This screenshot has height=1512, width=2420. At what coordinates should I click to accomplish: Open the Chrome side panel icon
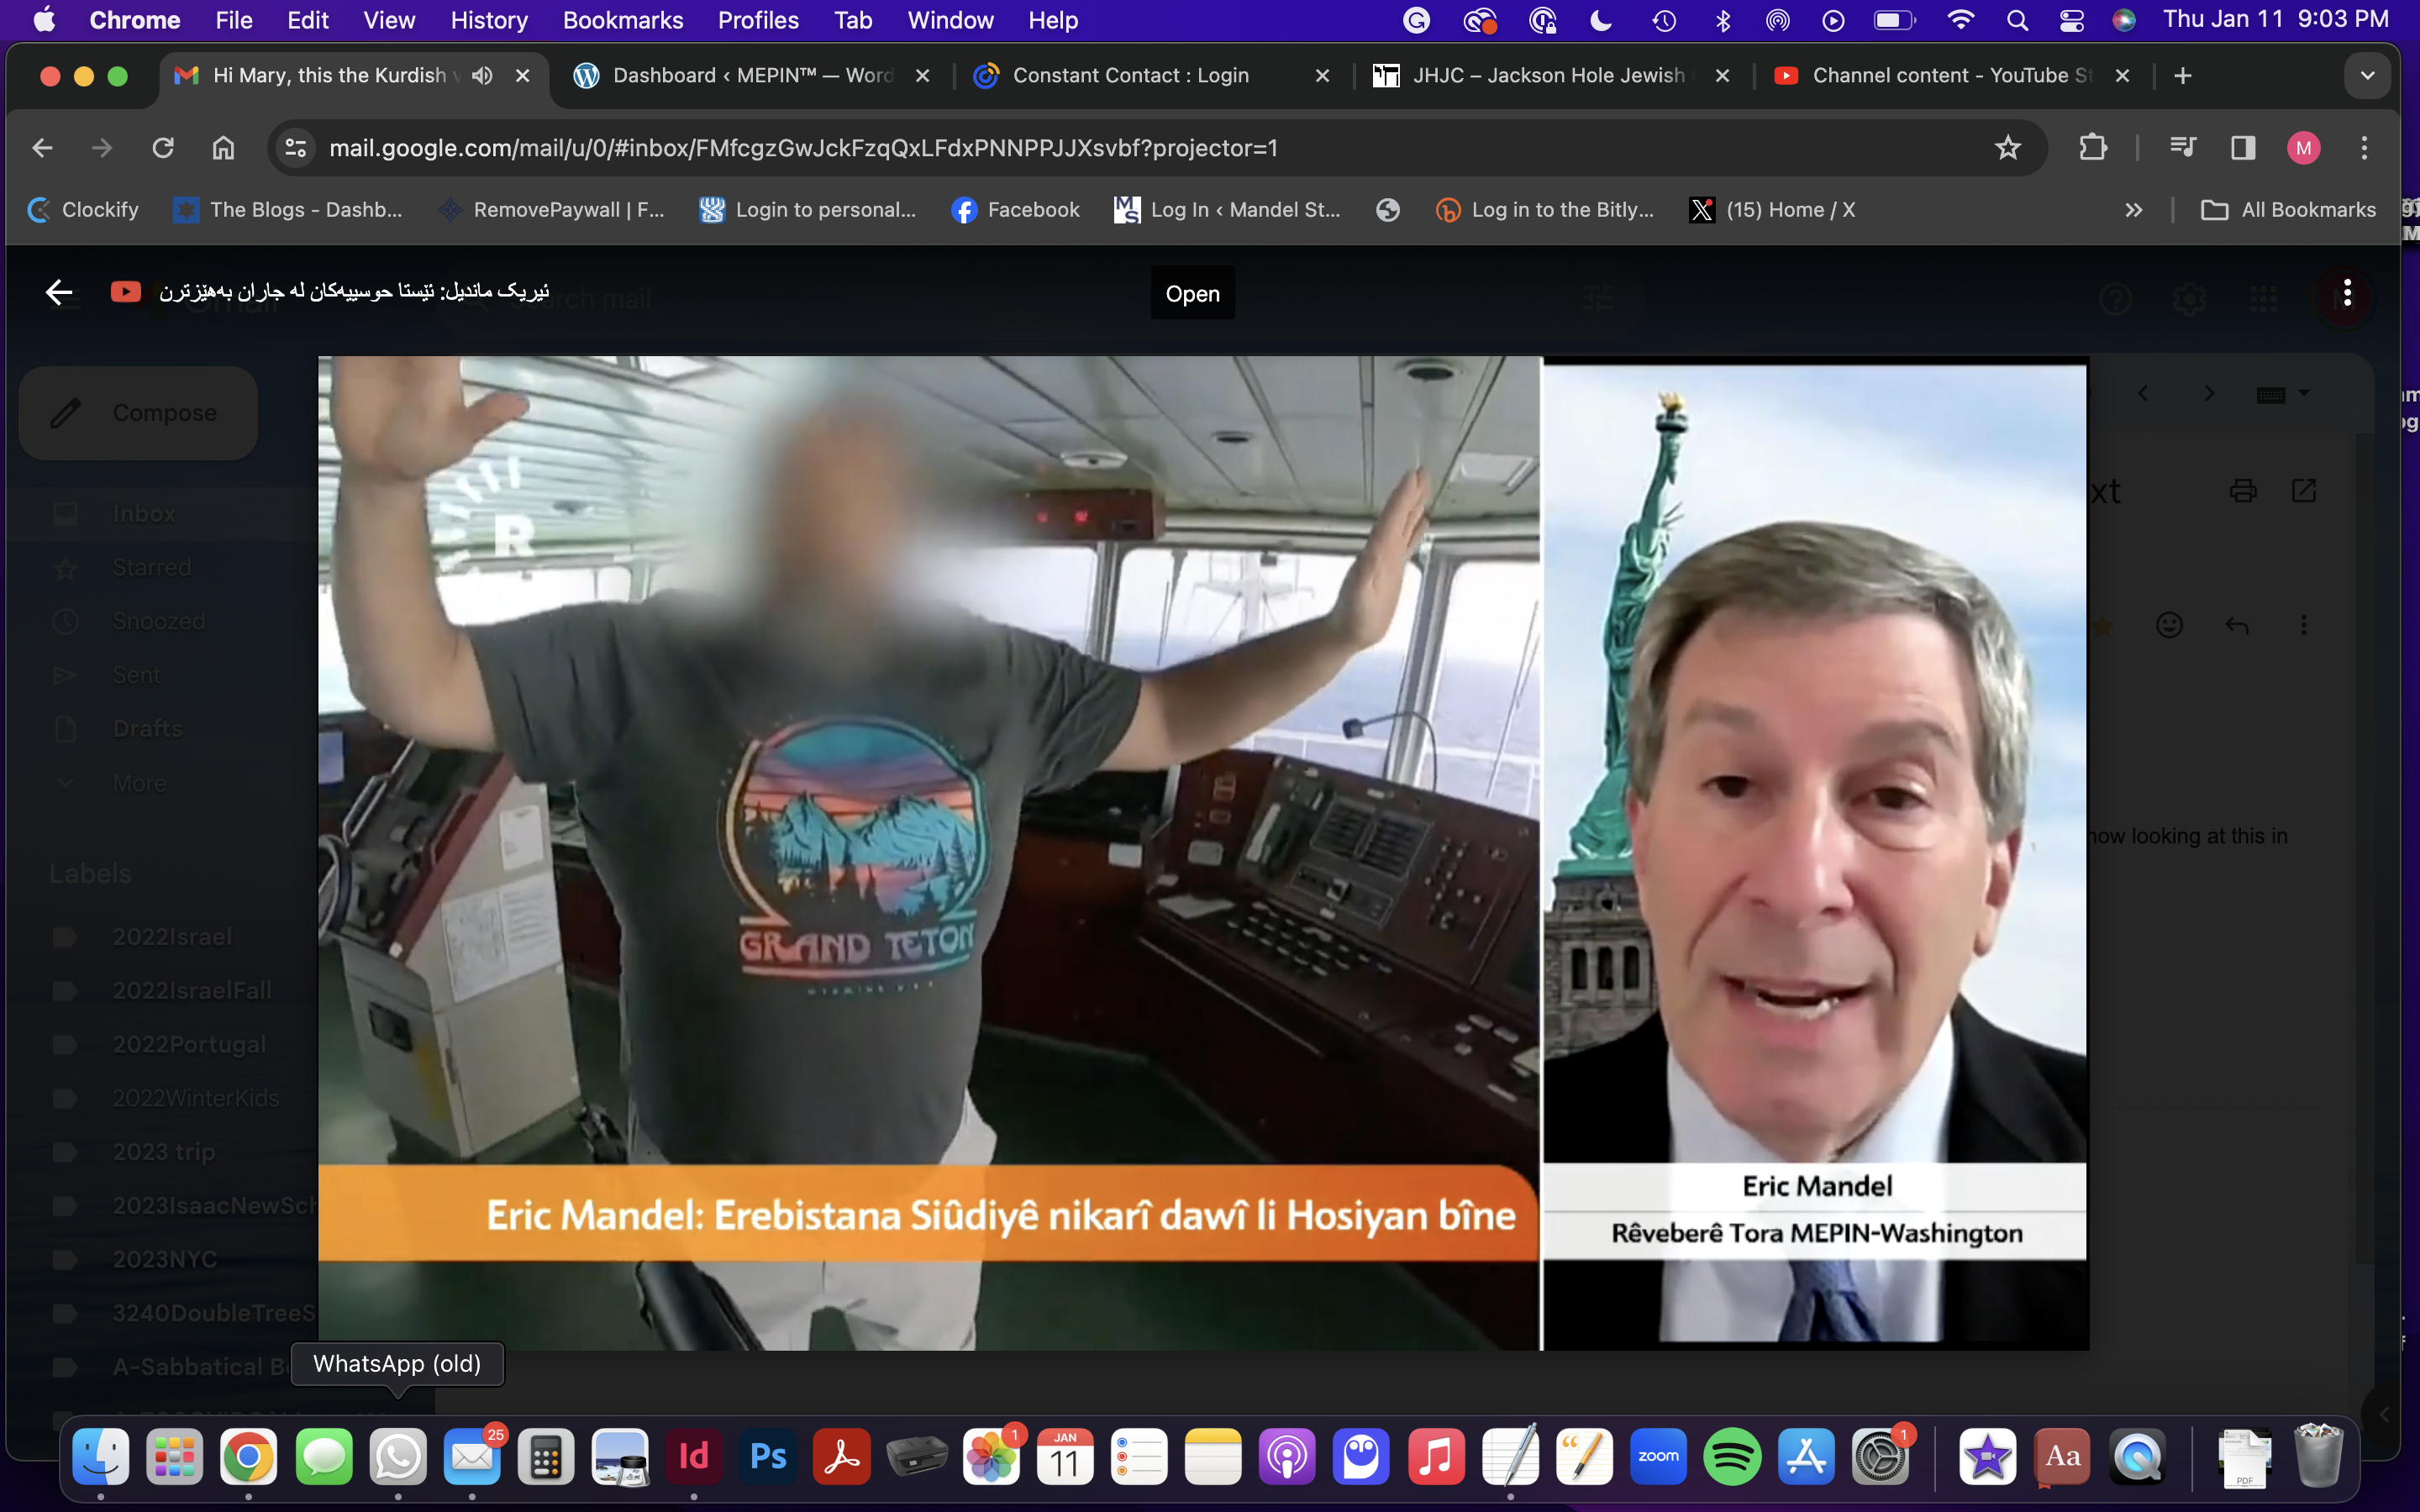tap(2243, 148)
